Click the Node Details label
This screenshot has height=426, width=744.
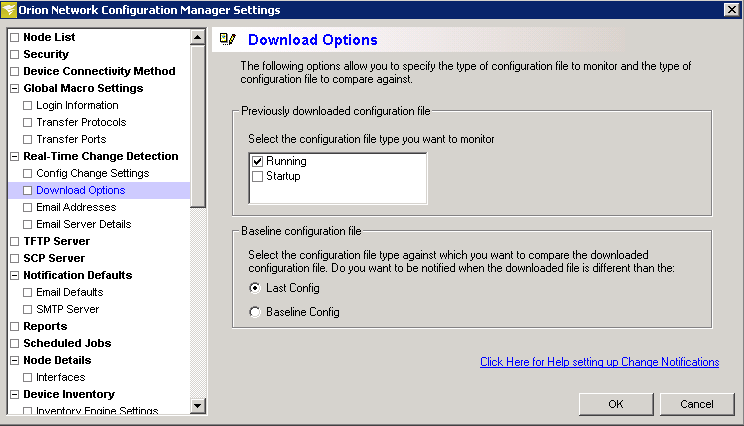tap(57, 361)
